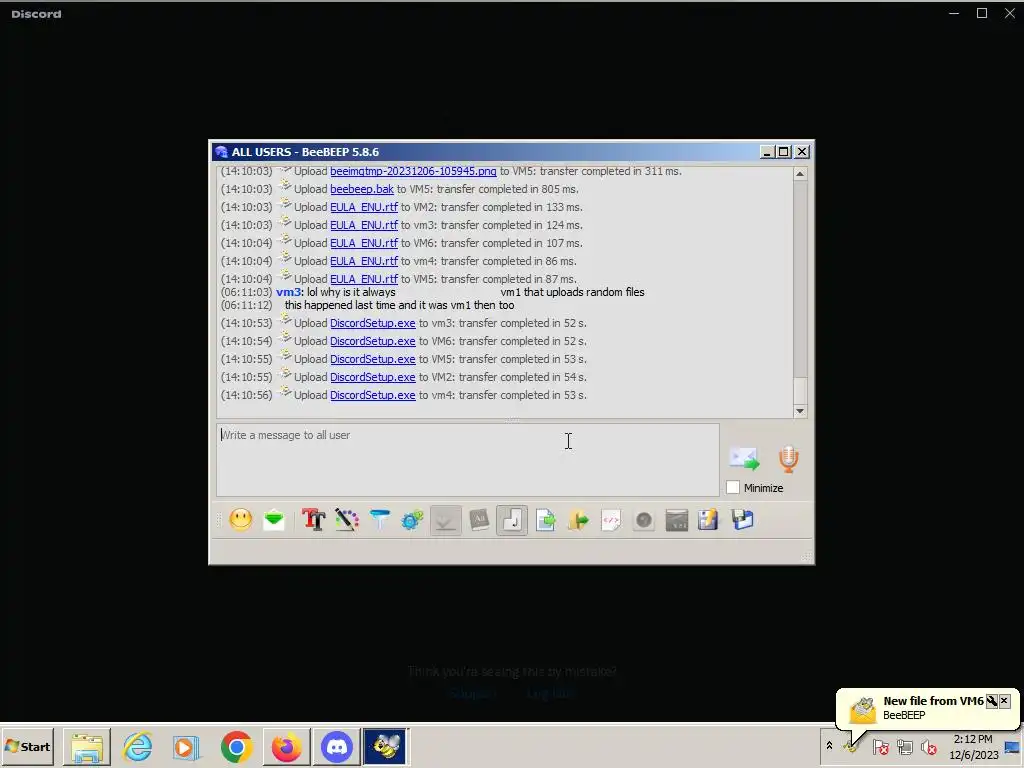
Task: Tick the Minimize checkbox
Action: coord(733,487)
